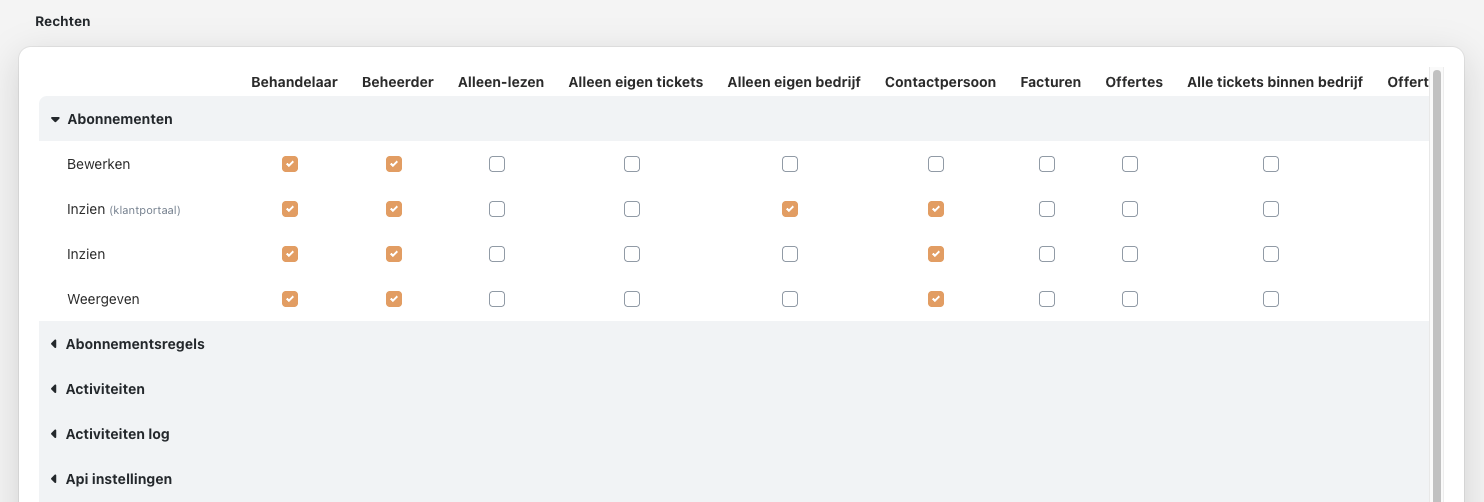Viewport: 1484px width, 502px height.
Task: Uncheck Weergeven for Behandelaar
Action: coord(290,299)
